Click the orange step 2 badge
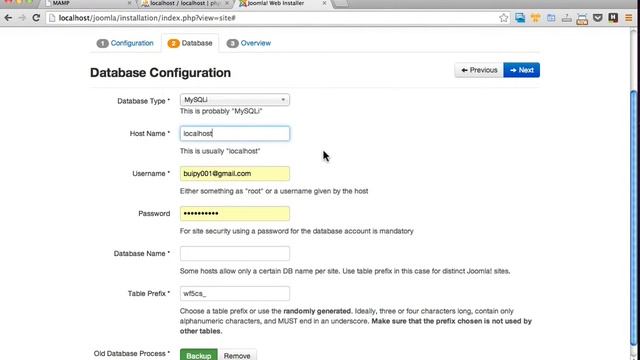 pos(173,43)
